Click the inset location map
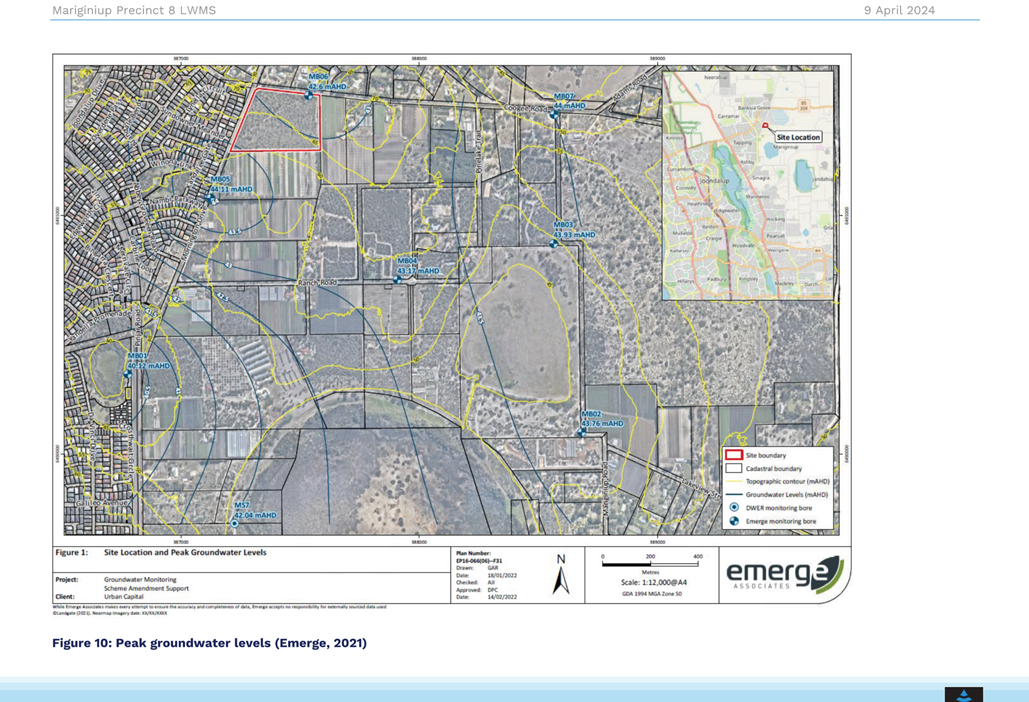This screenshot has width=1029, height=702. click(749, 185)
